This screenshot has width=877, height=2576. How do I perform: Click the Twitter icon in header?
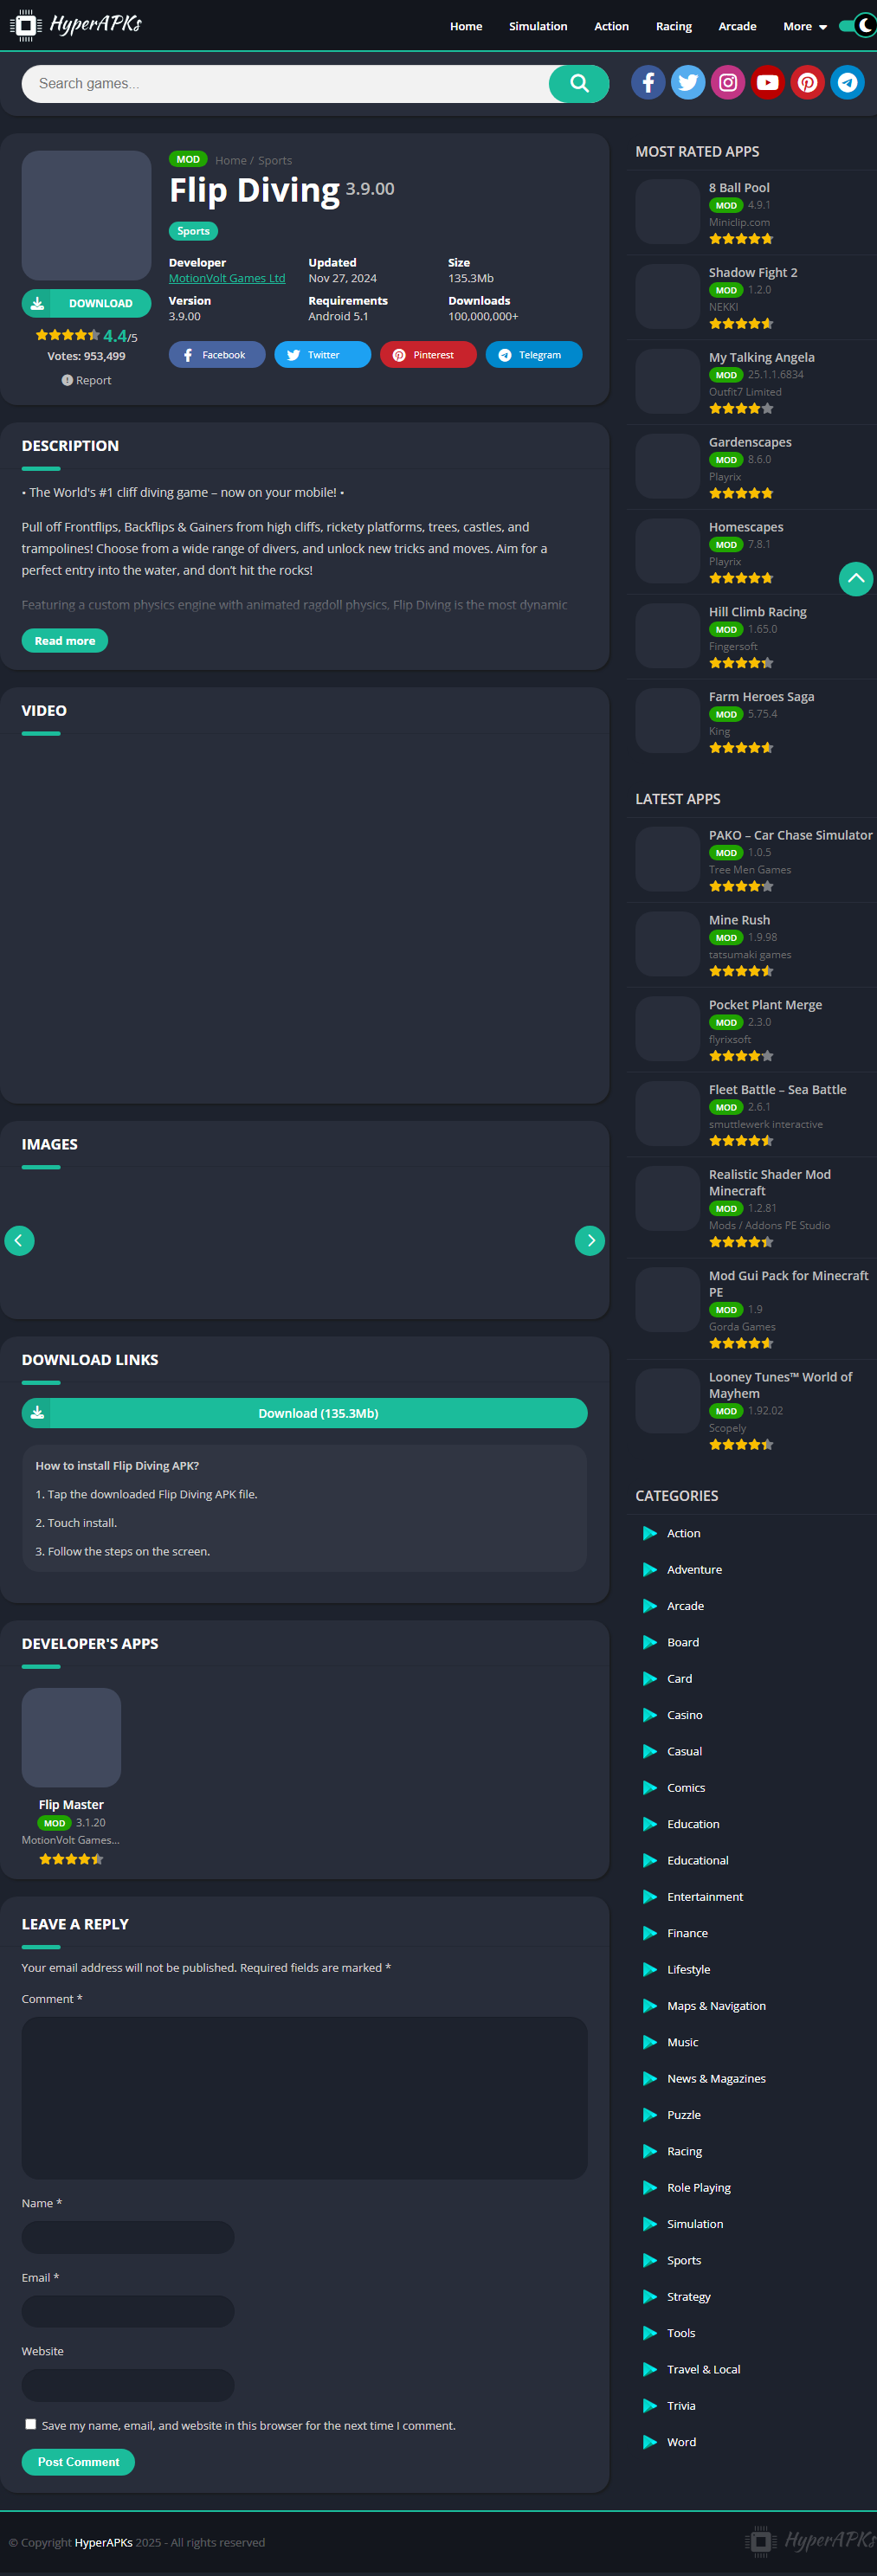click(x=688, y=83)
